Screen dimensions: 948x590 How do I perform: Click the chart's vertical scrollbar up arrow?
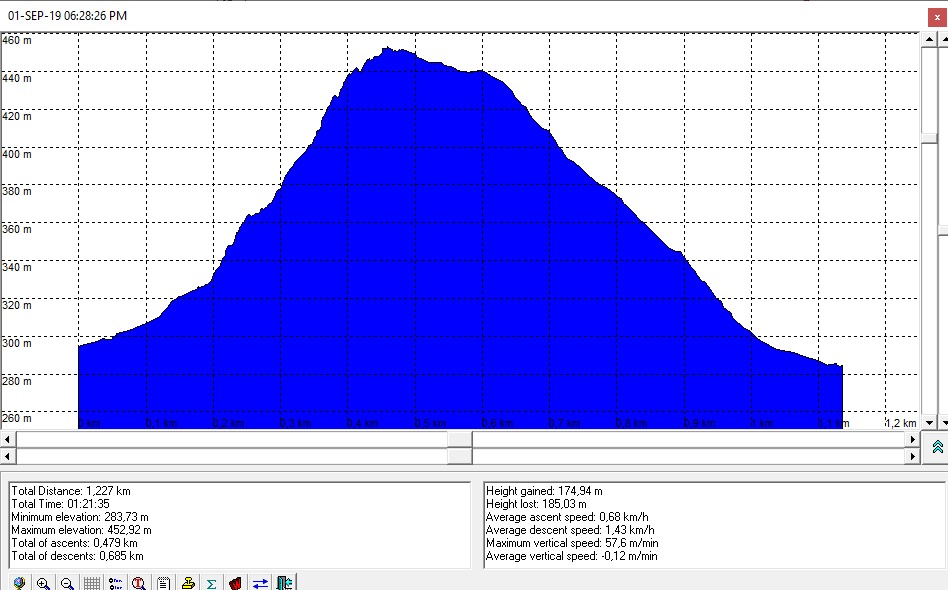[x=929, y=39]
